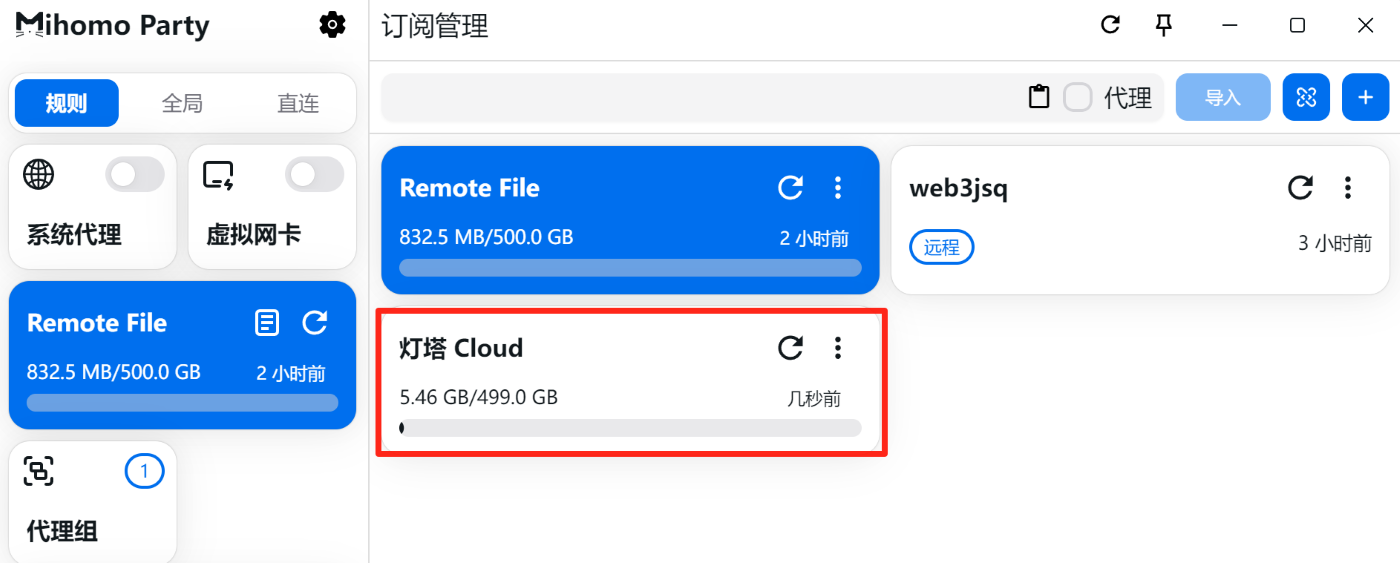Open the 代理组 card
1400x563 pixels.
click(x=93, y=502)
